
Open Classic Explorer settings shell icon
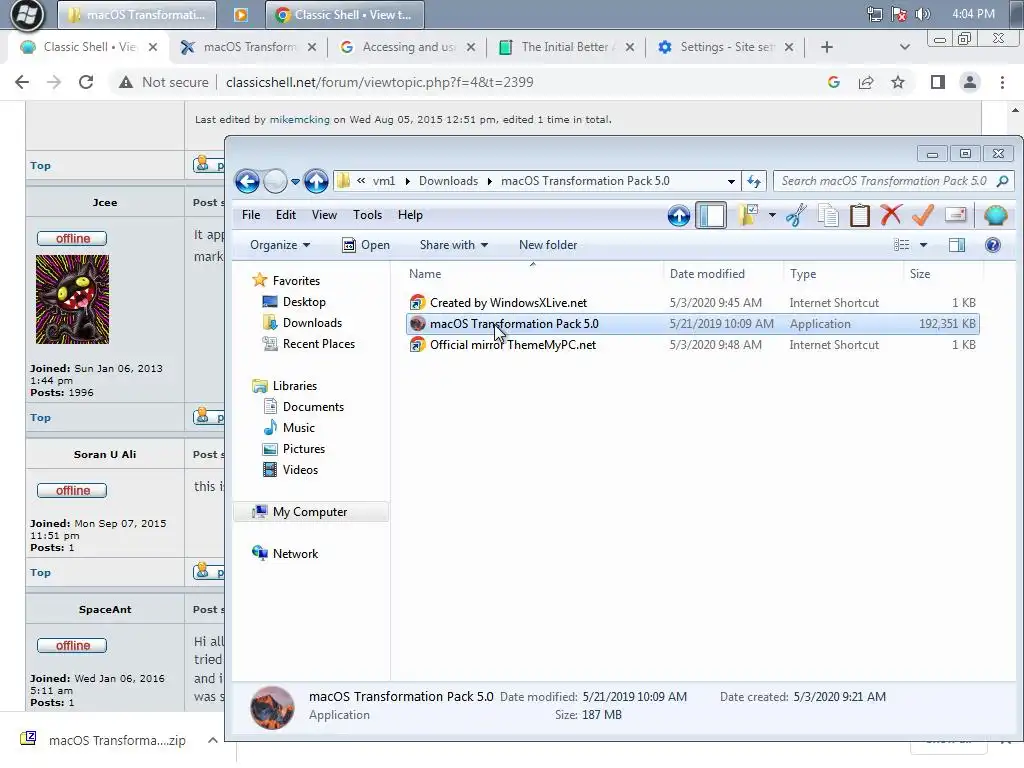pos(995,215)
